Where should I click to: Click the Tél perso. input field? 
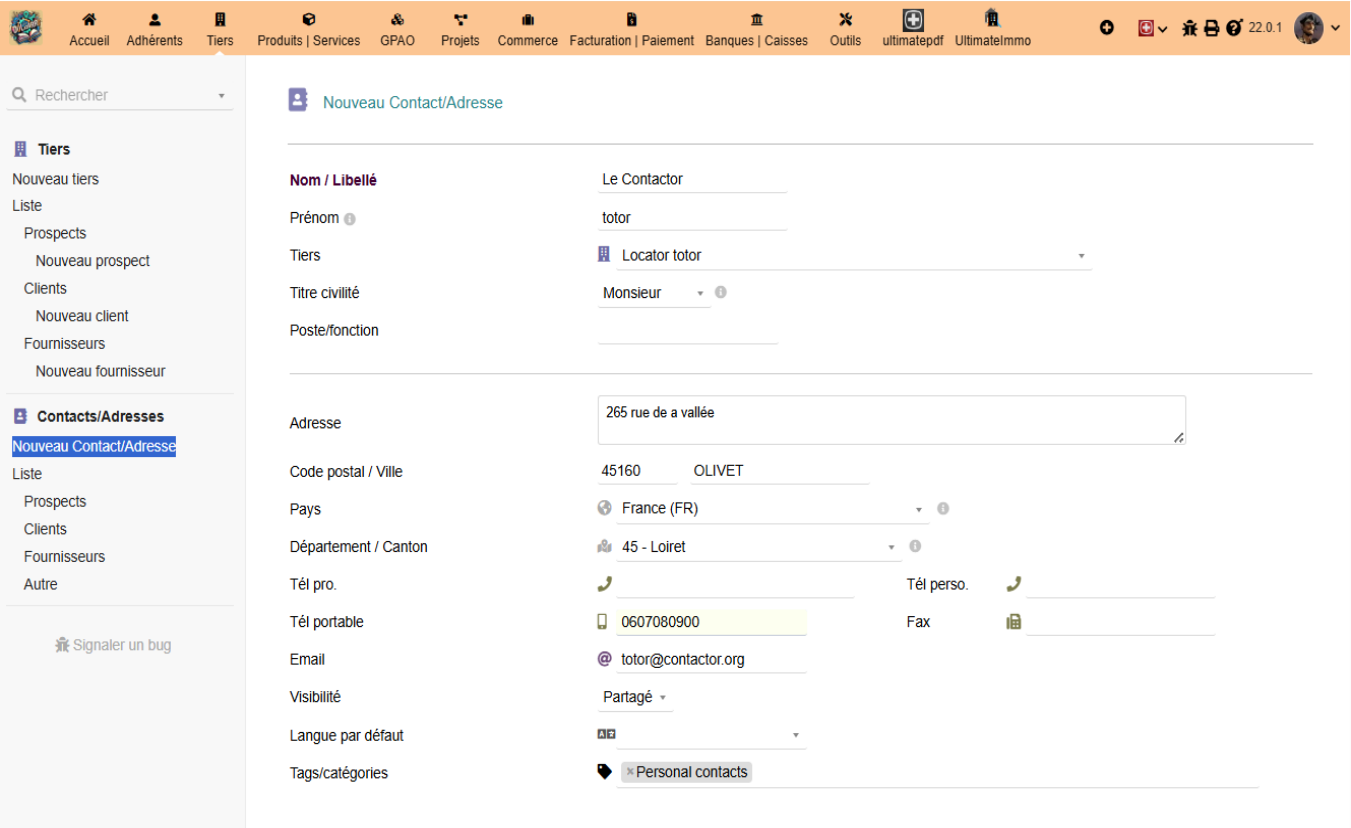(1120, 585)
